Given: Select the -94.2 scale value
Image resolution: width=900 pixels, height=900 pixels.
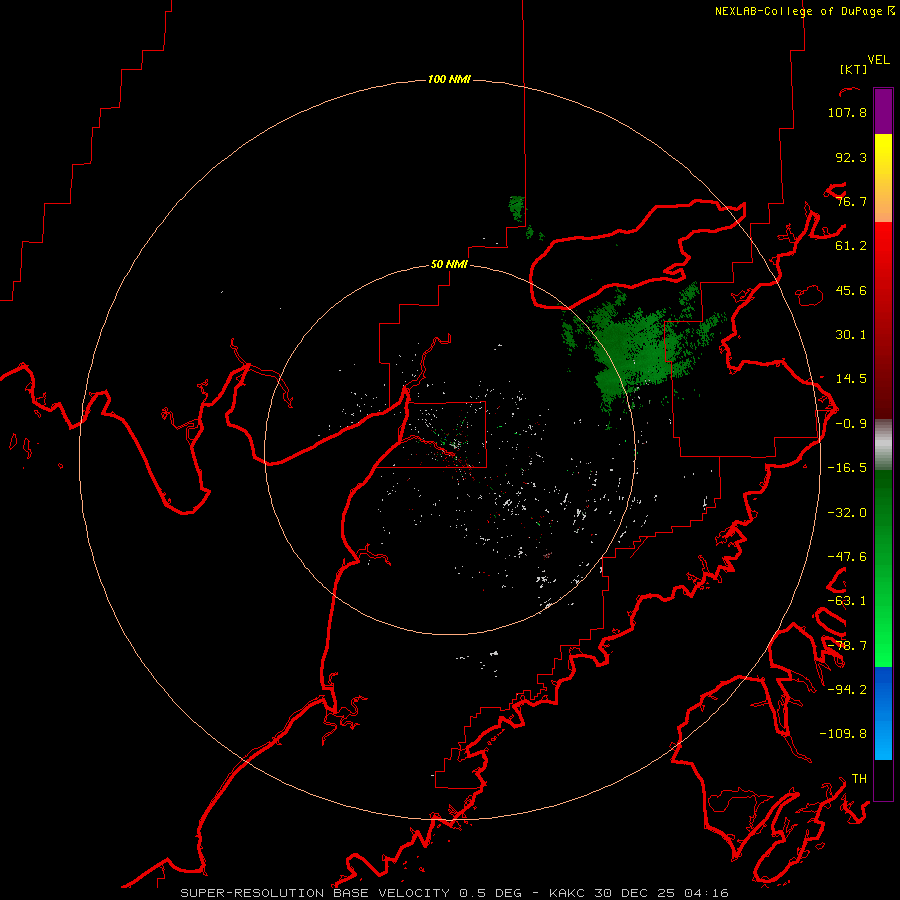Looking at the screenshot, I should coord(847,689).
